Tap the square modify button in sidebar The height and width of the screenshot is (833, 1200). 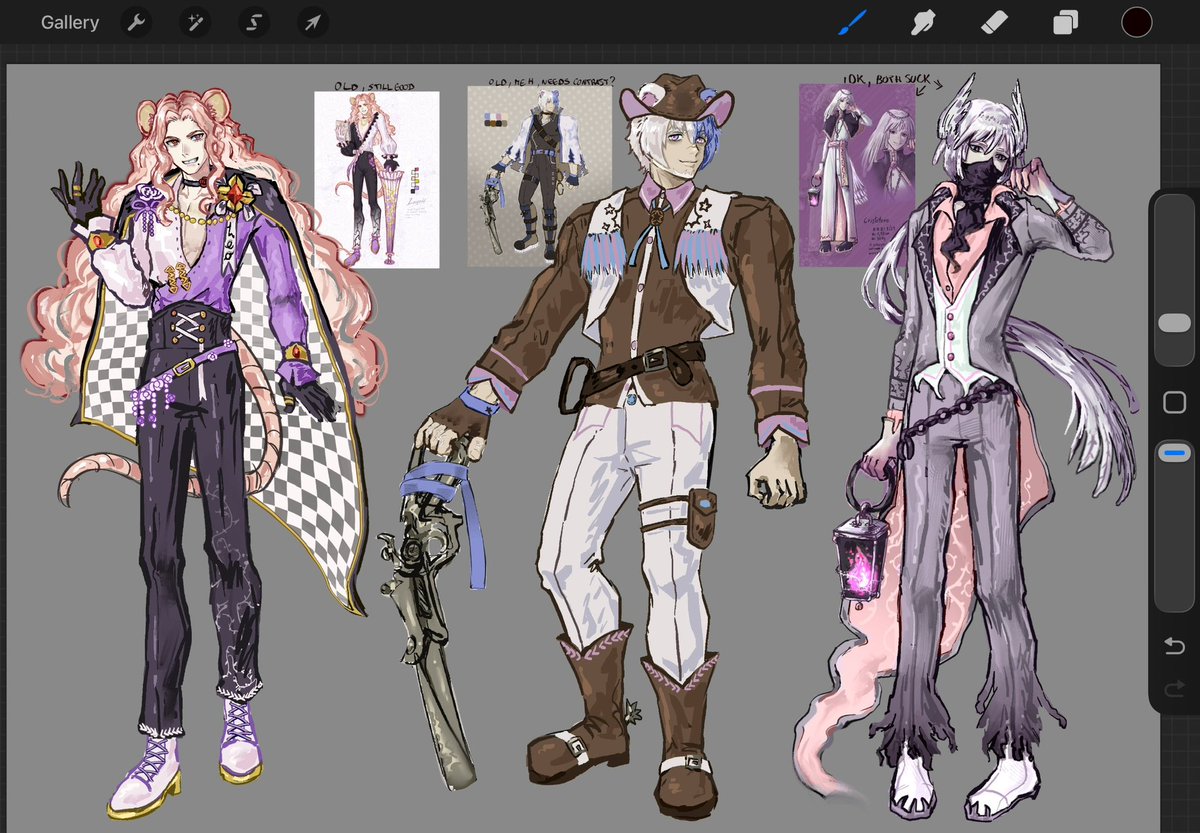pyautogui.click(x=1173, y=402)
